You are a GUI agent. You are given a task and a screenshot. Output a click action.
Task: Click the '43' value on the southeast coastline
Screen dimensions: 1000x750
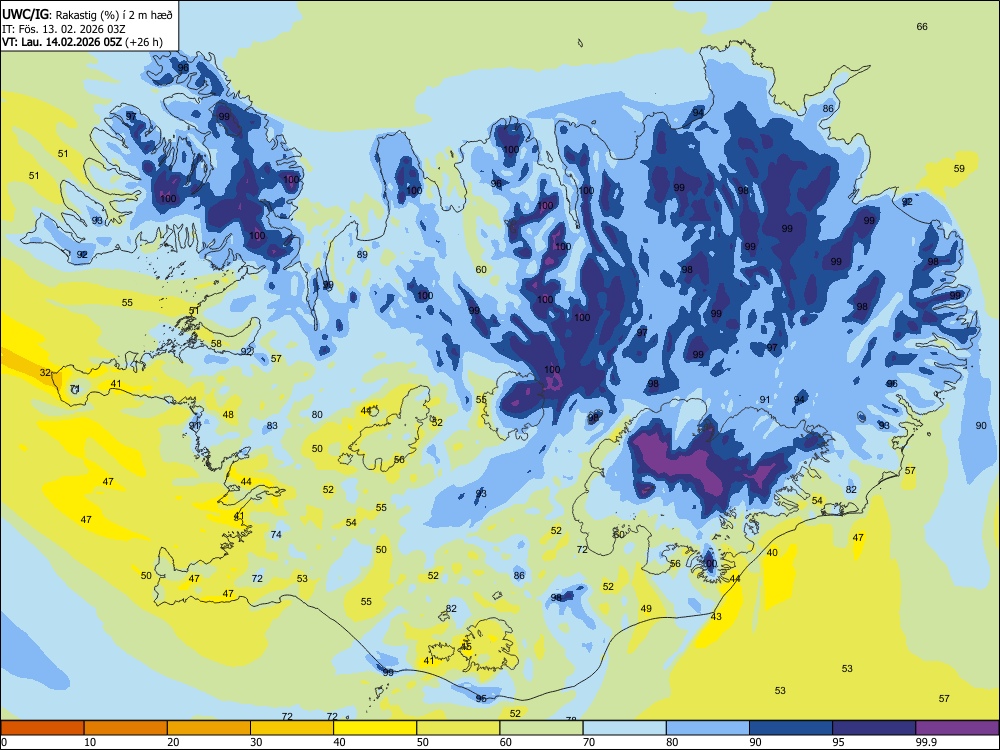point(716,617)
